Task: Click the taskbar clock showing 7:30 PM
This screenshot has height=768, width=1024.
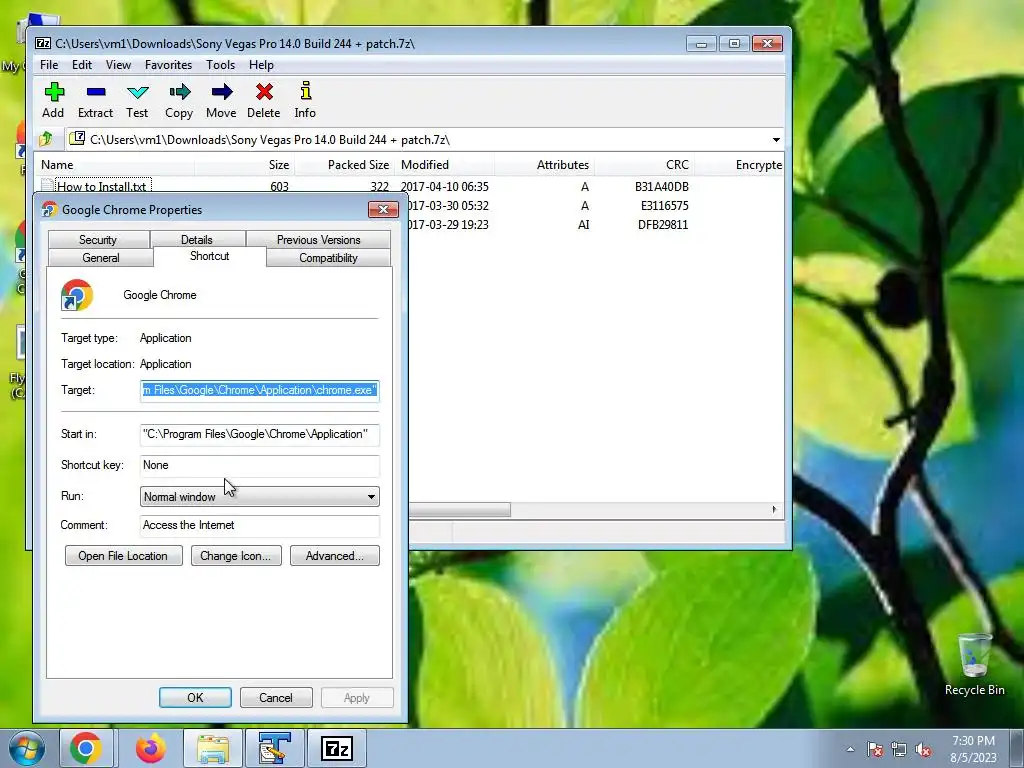Action: pyautogui.click(x=973, y=749)
